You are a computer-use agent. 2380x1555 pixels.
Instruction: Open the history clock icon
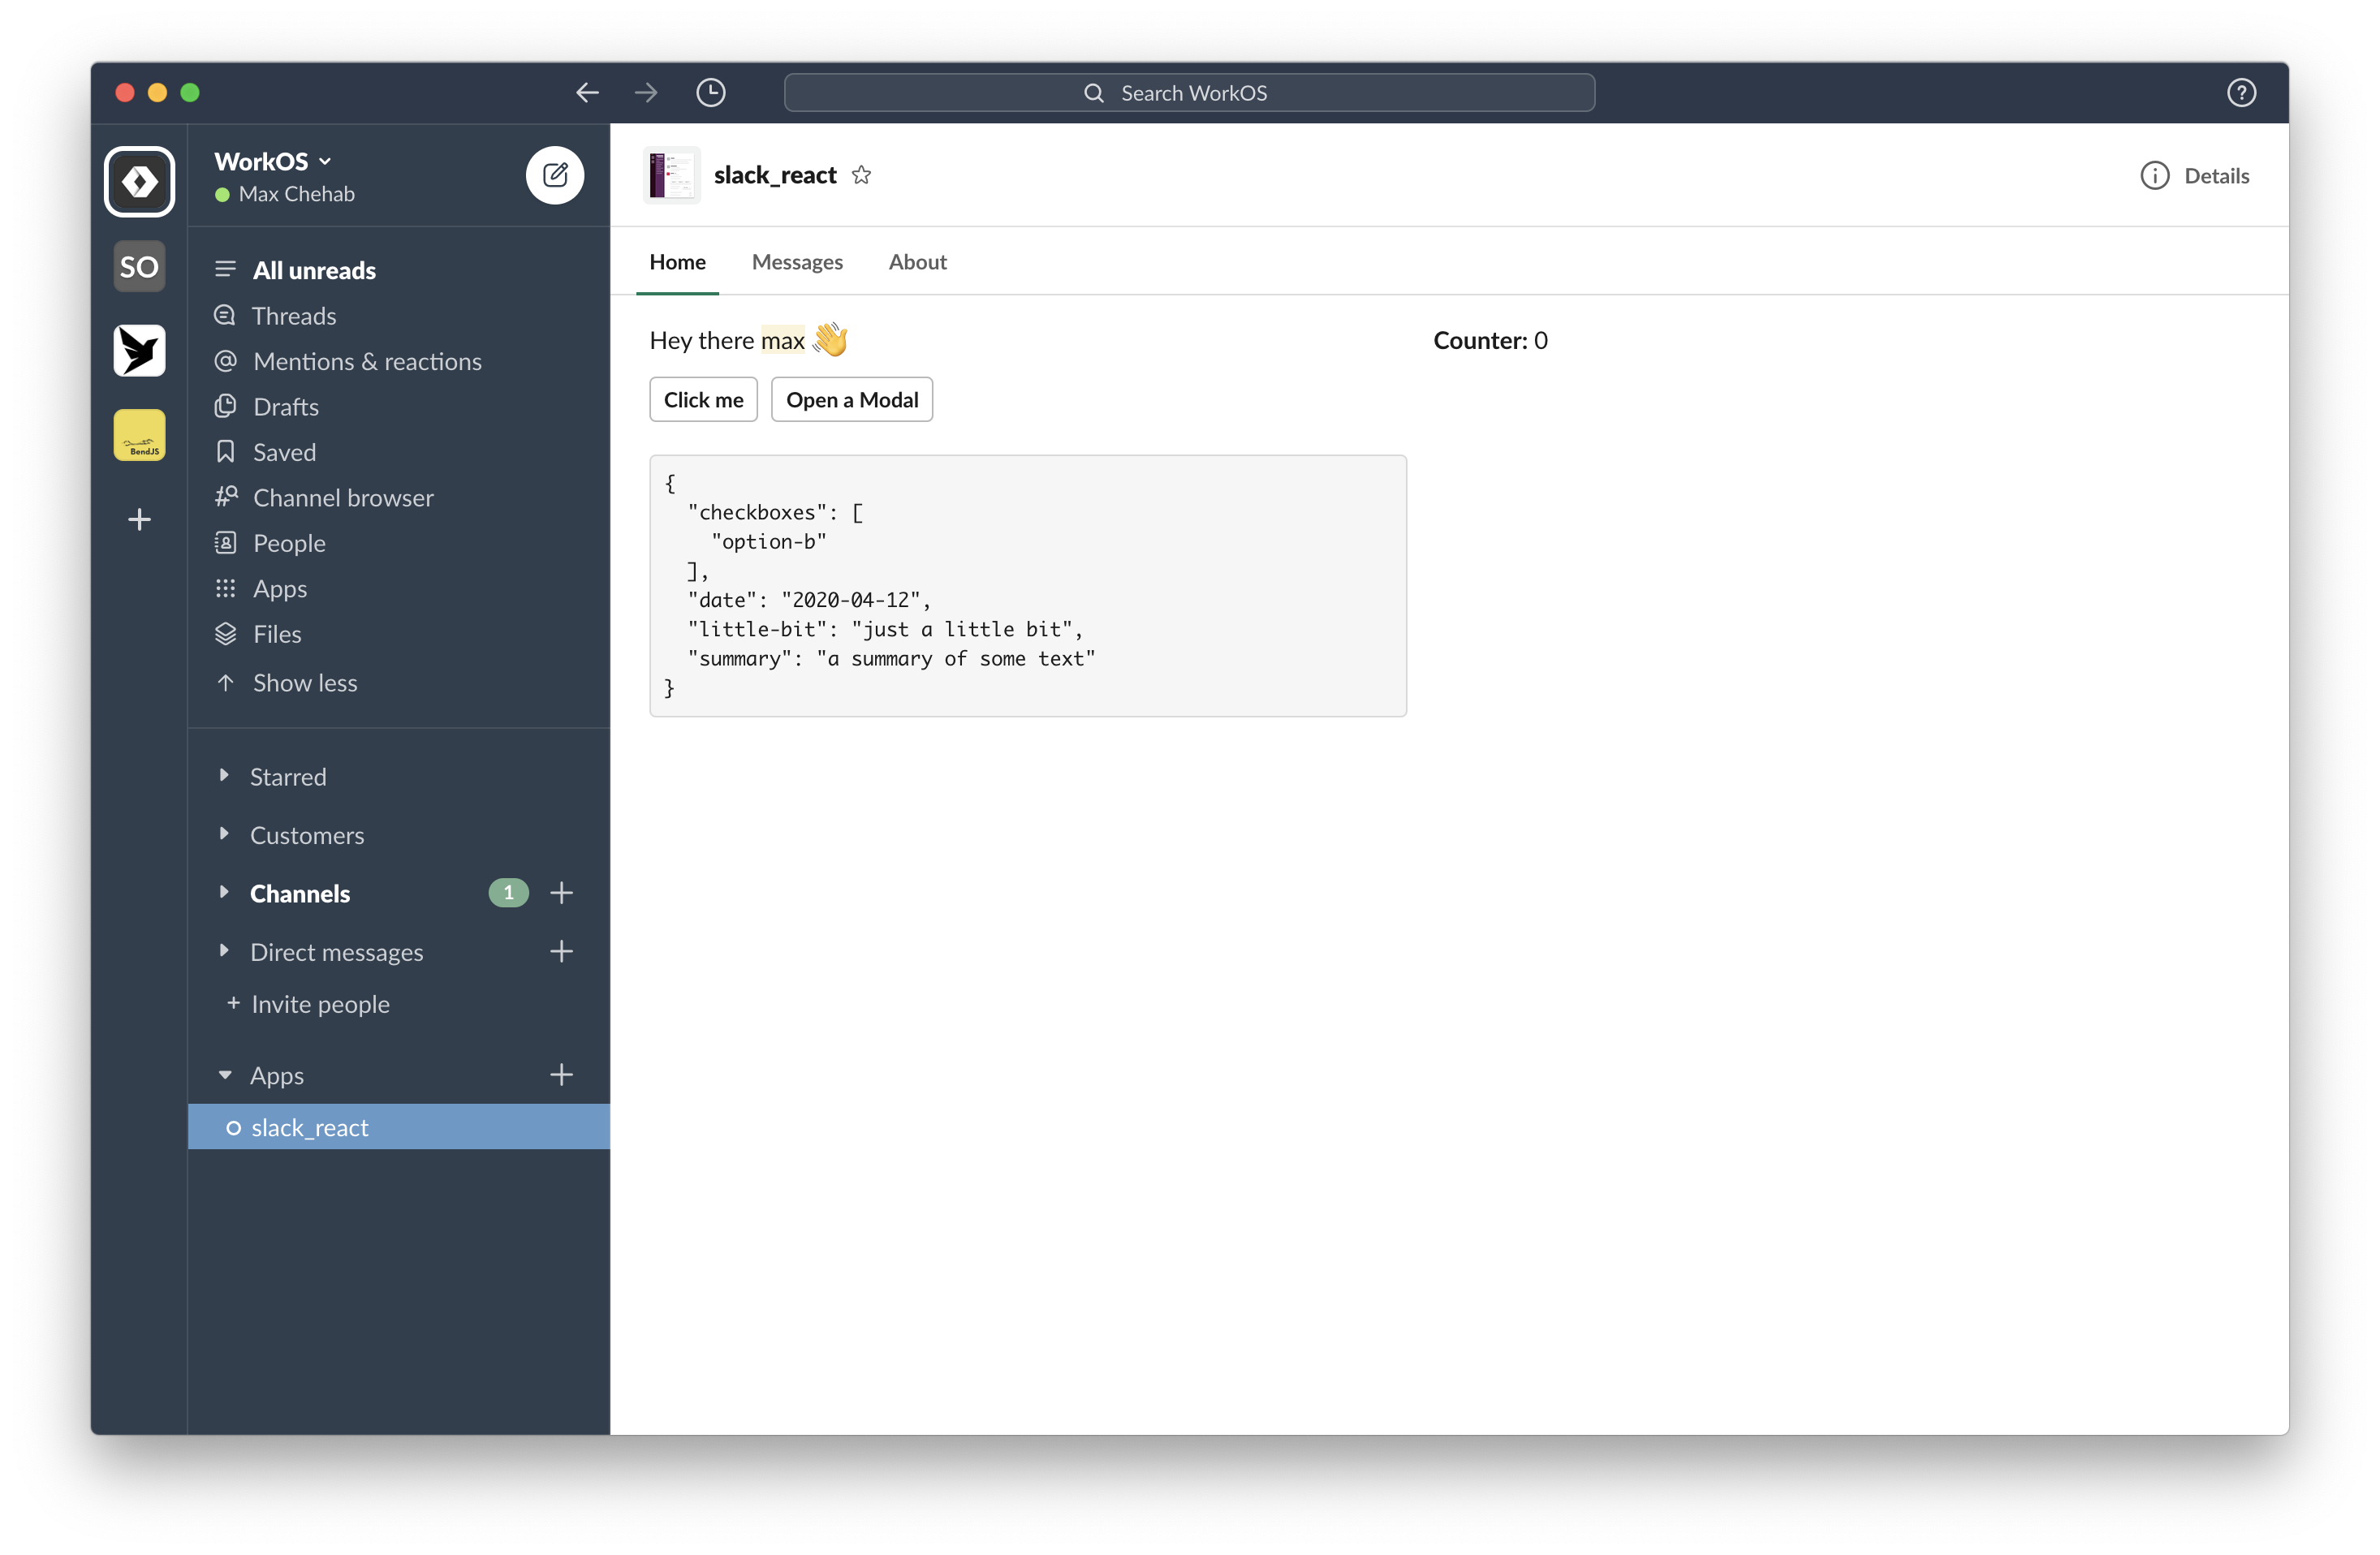(711, 93)
